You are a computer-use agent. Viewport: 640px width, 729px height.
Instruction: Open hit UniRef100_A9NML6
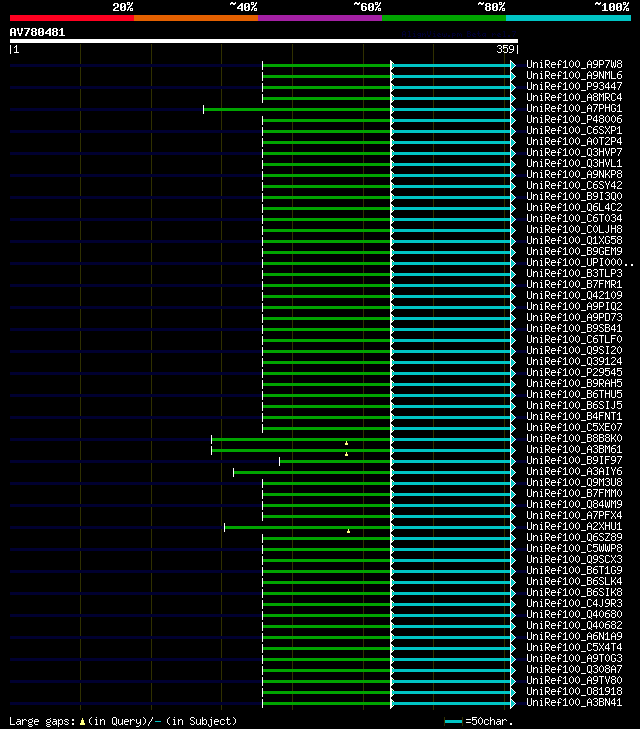[x=574, y=75]
